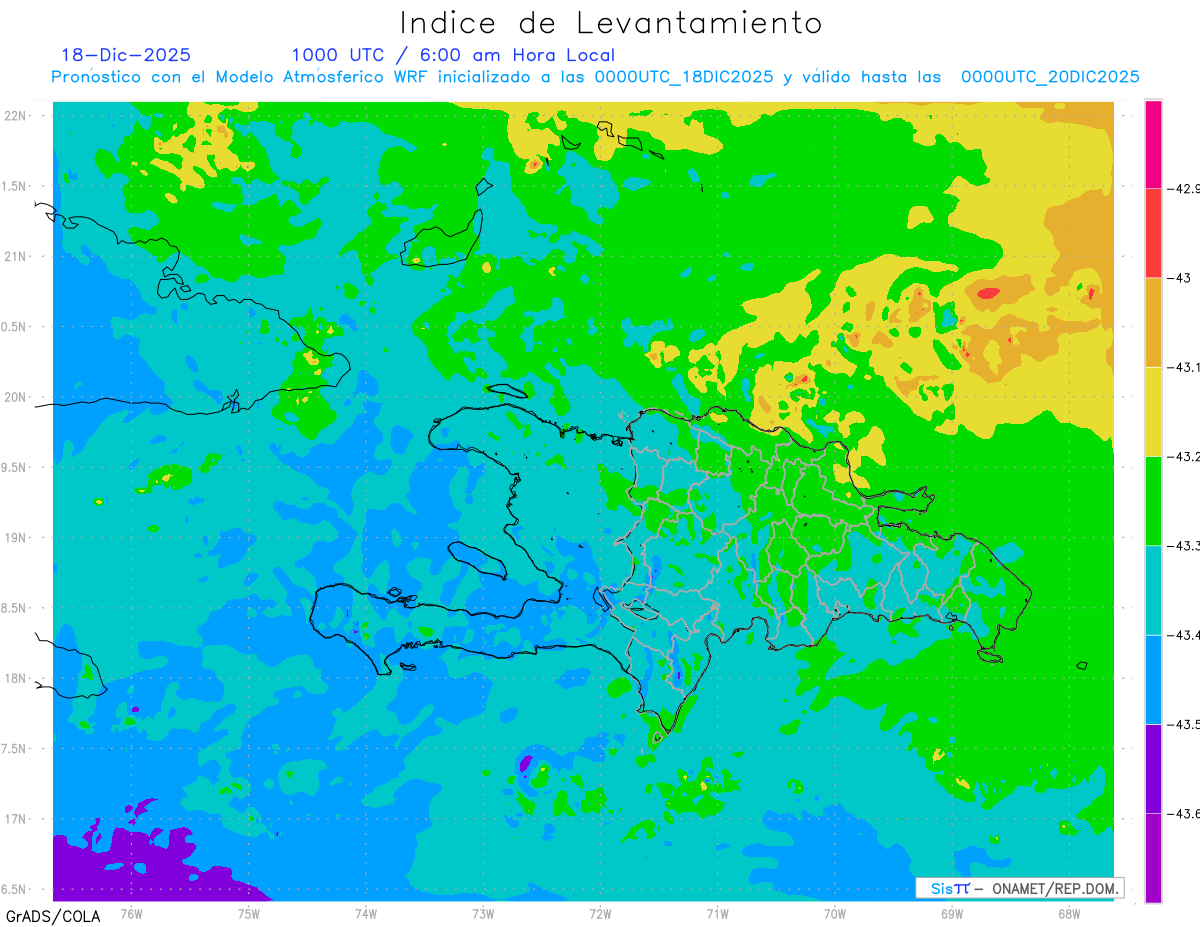
Task: Click the '72W' longitude label
Action: coord(600,912)
